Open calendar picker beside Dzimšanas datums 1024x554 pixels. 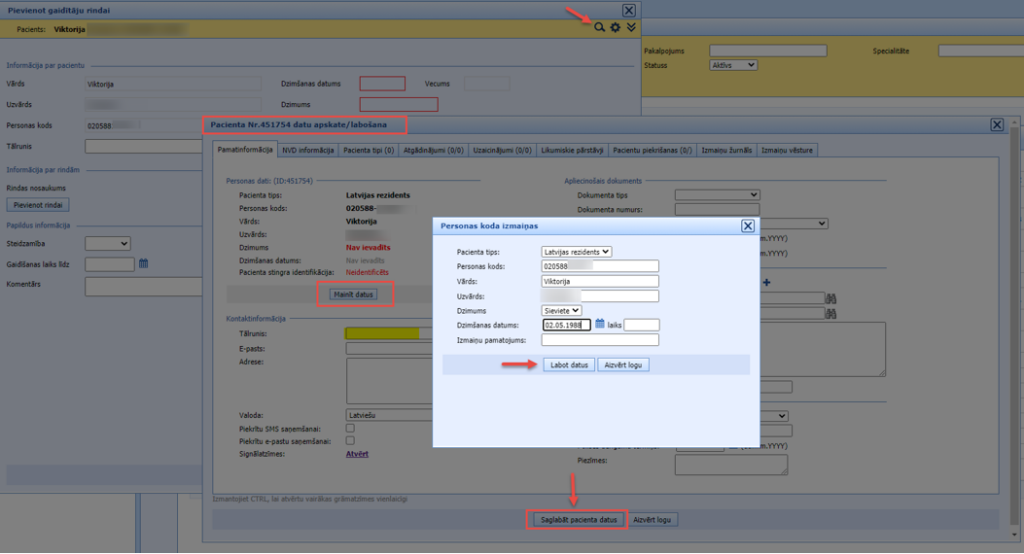(x=600, y=324)
